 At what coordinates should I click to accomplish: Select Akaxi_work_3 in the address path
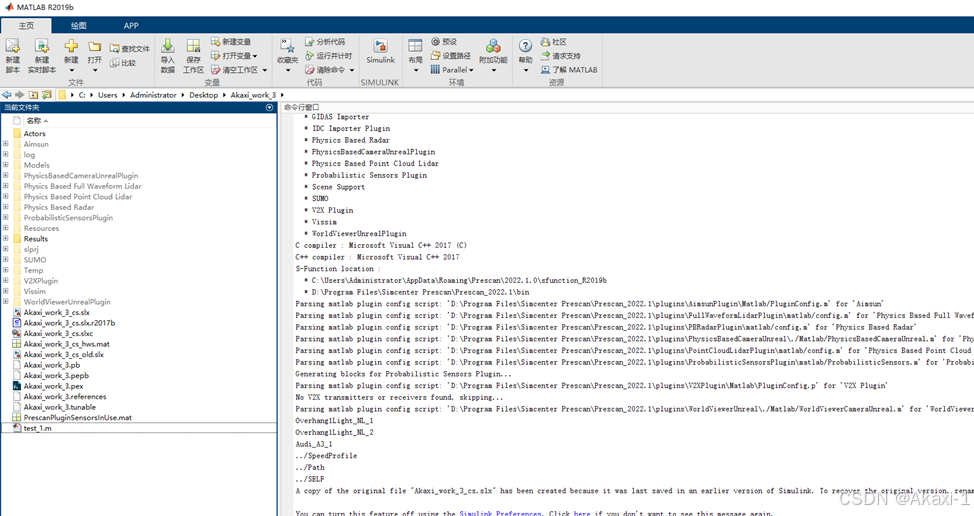tap(253, 95)
